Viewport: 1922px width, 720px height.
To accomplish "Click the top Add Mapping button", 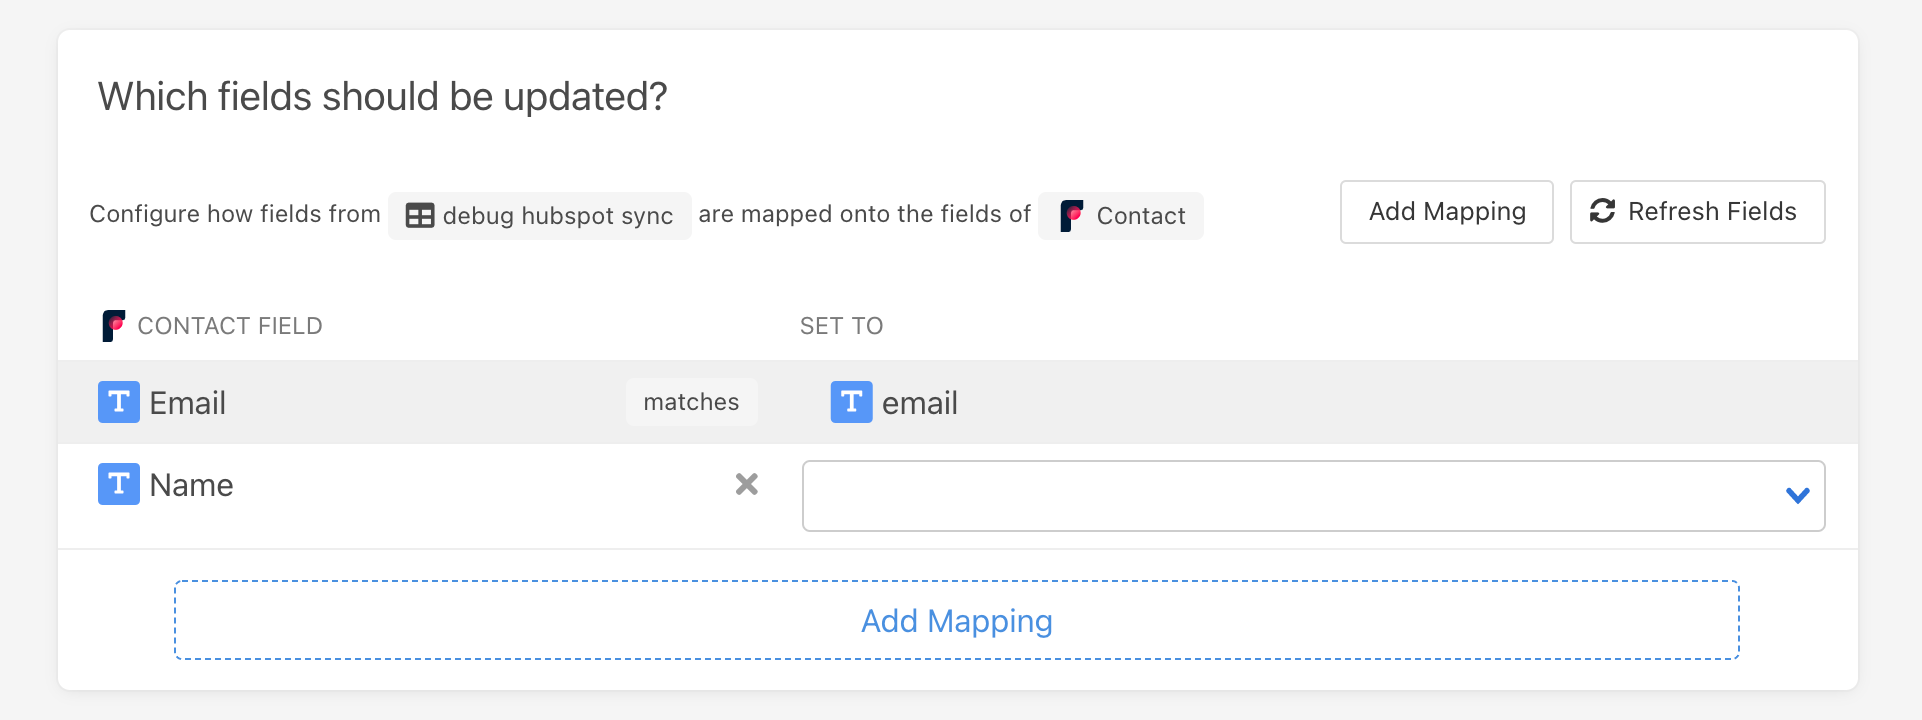I will click(x=1446, y=212).
